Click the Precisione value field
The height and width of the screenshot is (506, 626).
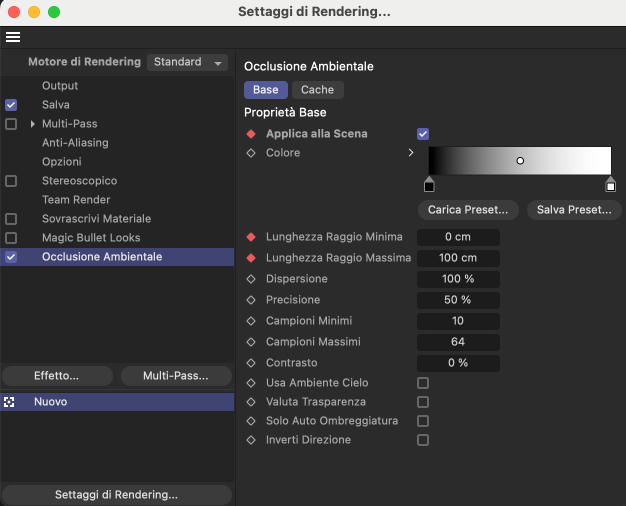pyautogui.click(x=458, y=300)
